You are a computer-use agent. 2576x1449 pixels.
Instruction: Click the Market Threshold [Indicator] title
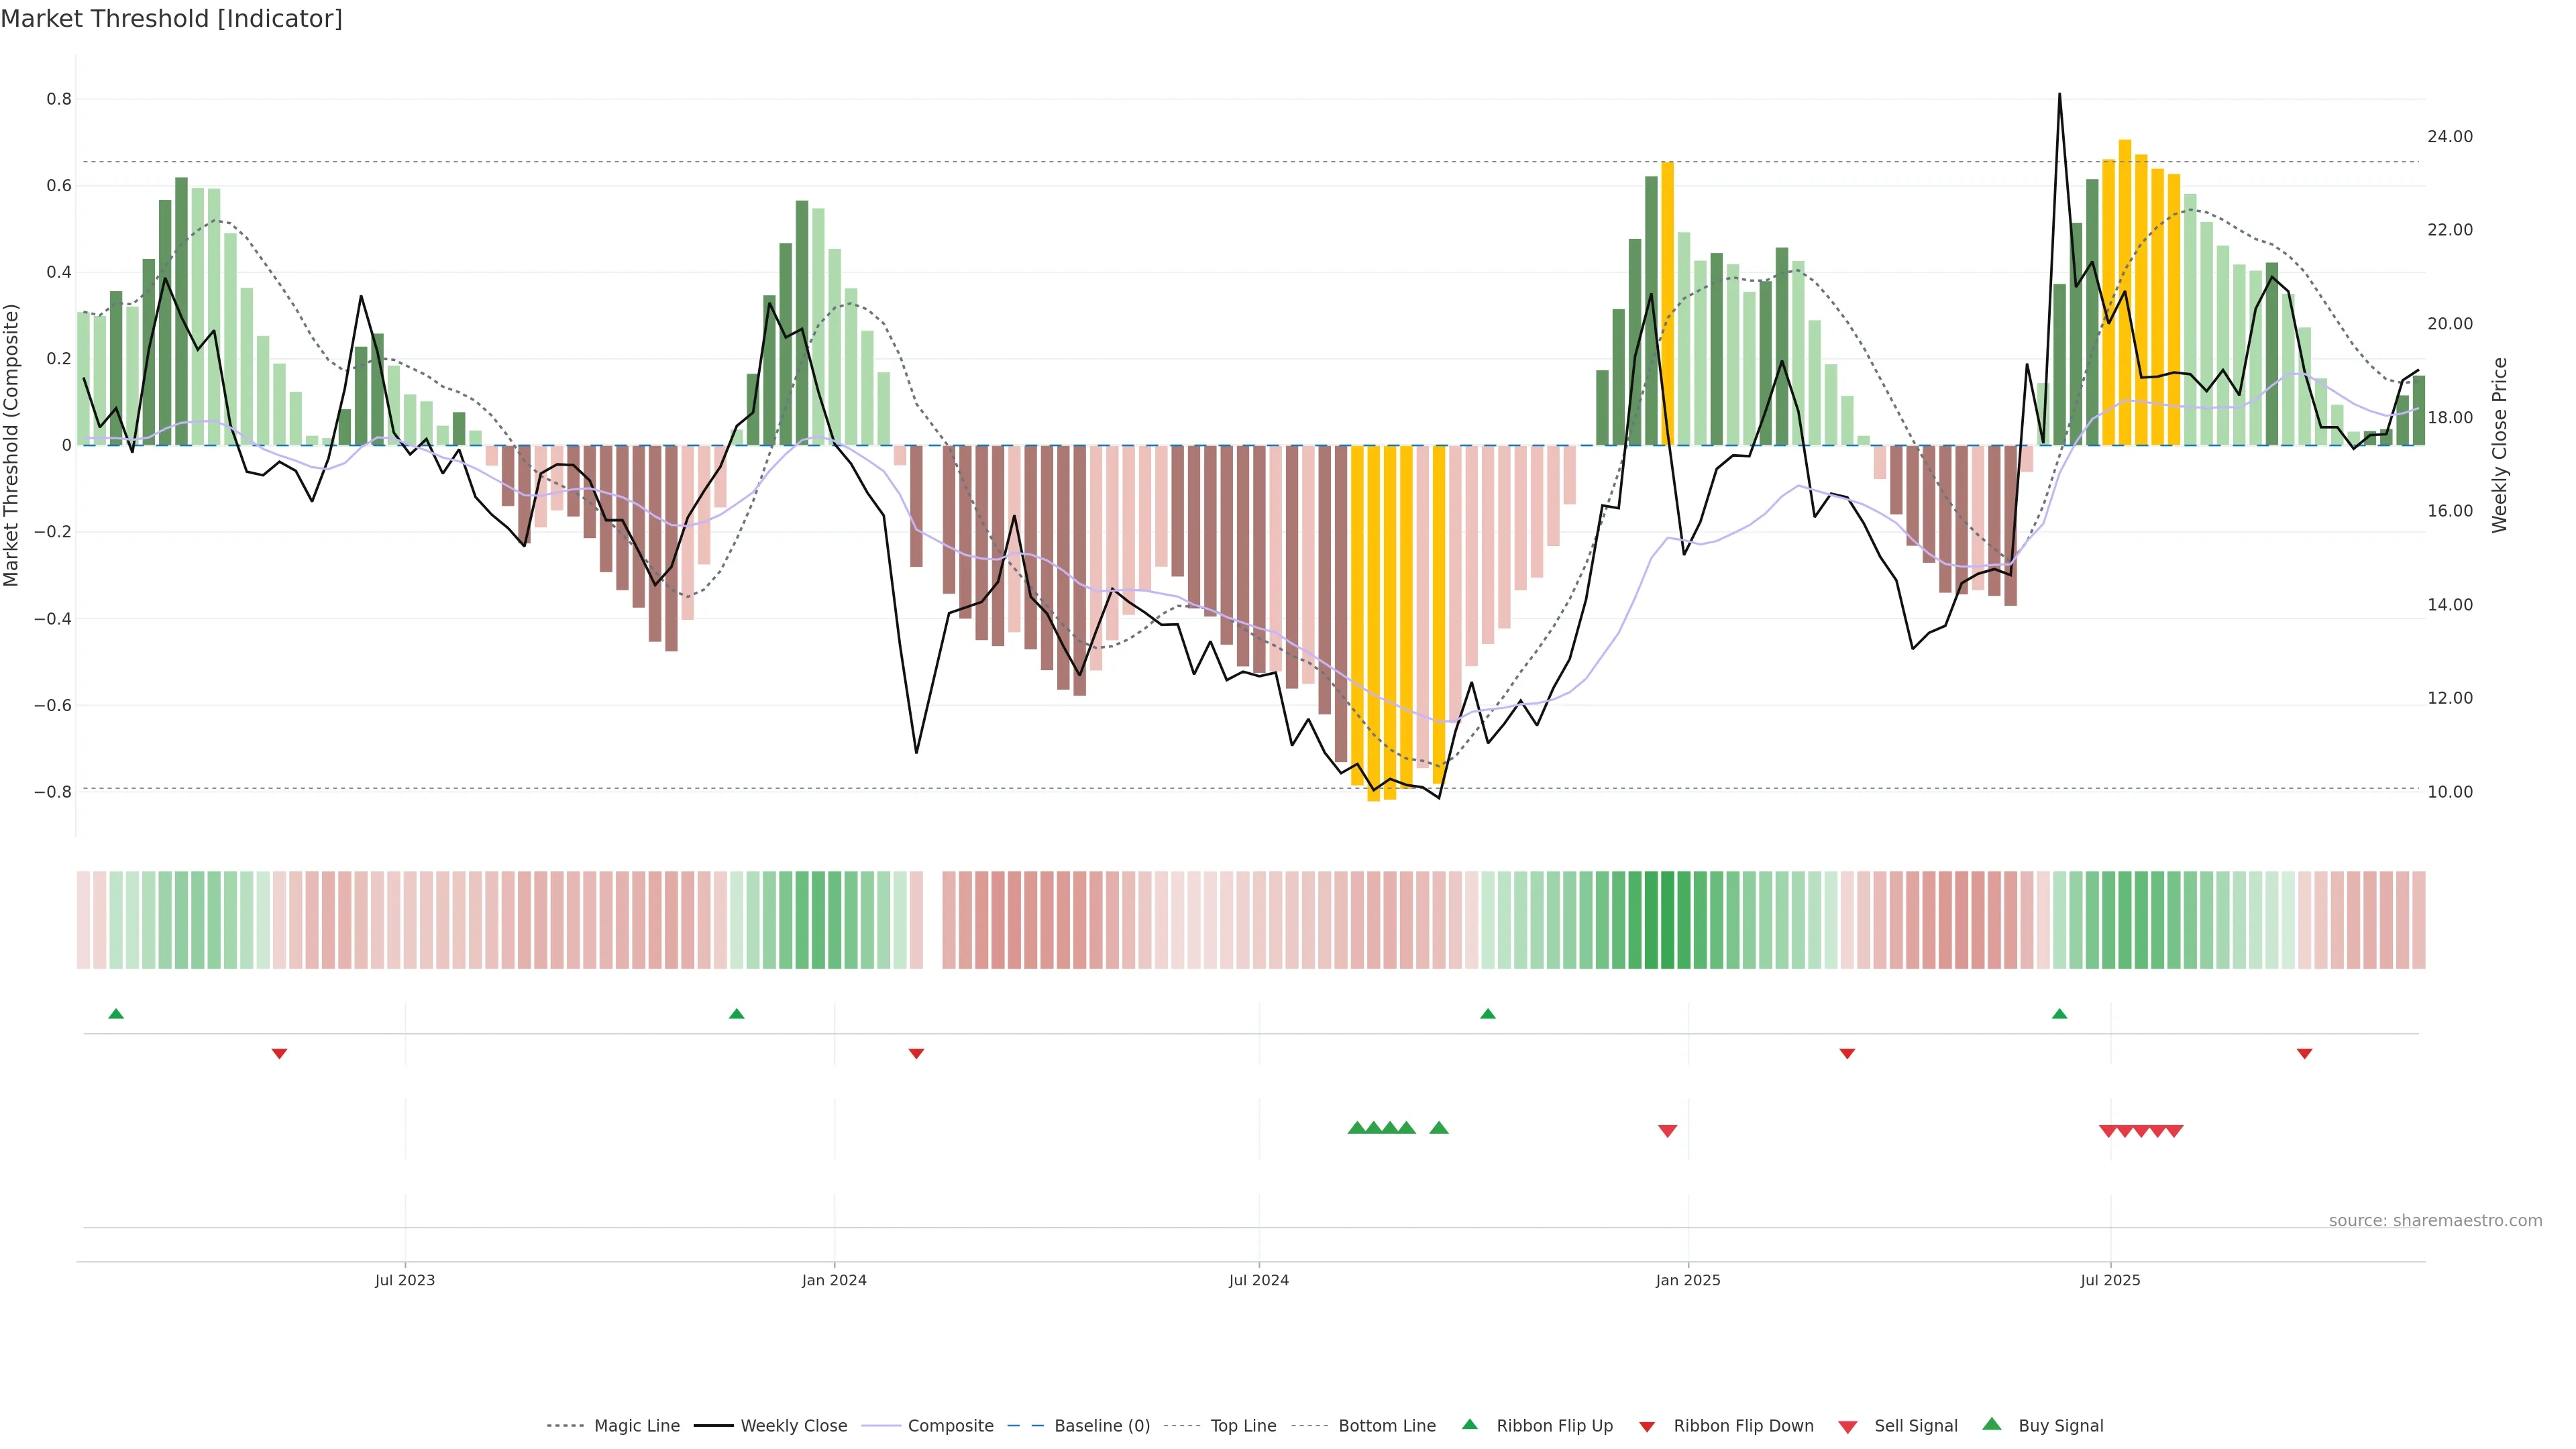coord(171,19)
